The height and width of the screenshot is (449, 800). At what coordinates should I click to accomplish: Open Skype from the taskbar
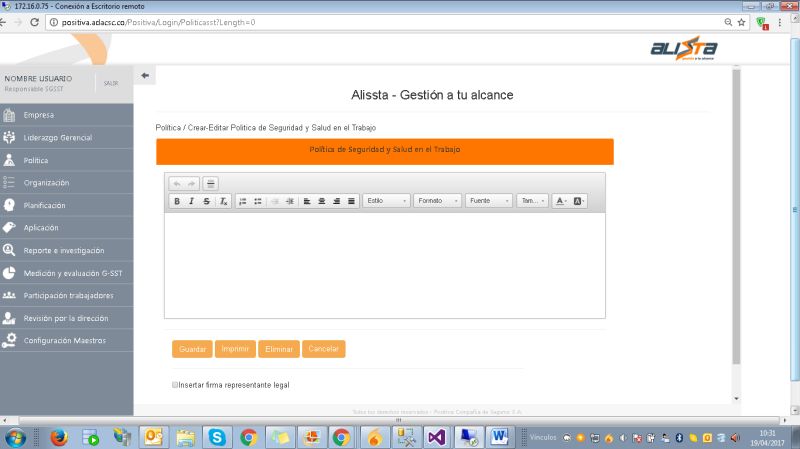pyautogui.click(x=217, y=438)
